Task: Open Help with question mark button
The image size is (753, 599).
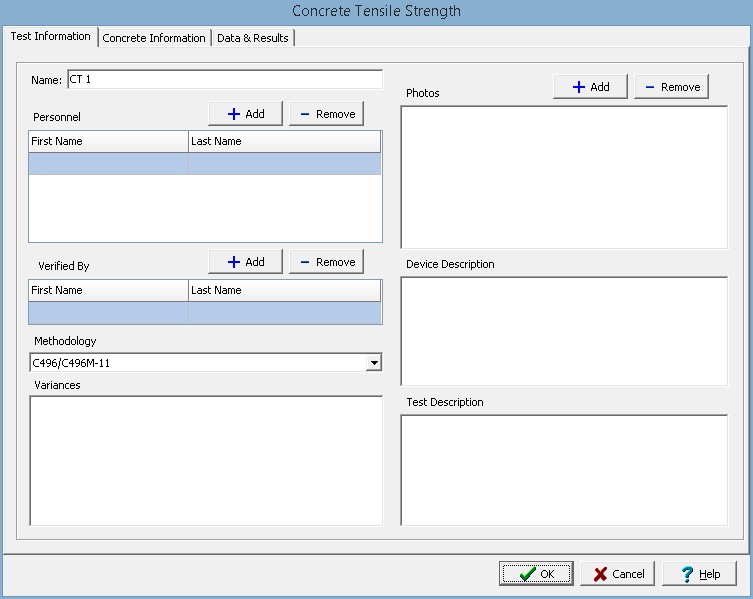Action: coord(699,574)
